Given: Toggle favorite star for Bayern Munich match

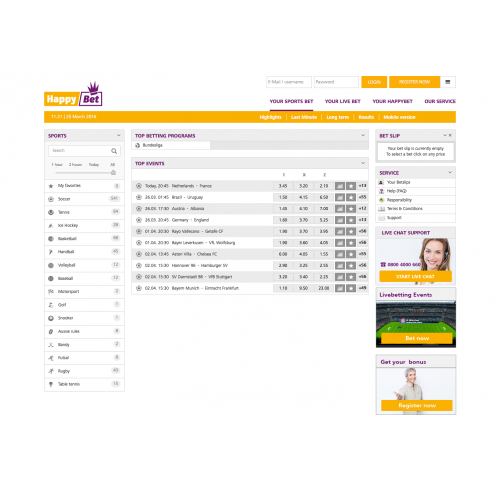Looking at the screenshot, I should pos(351,288).
